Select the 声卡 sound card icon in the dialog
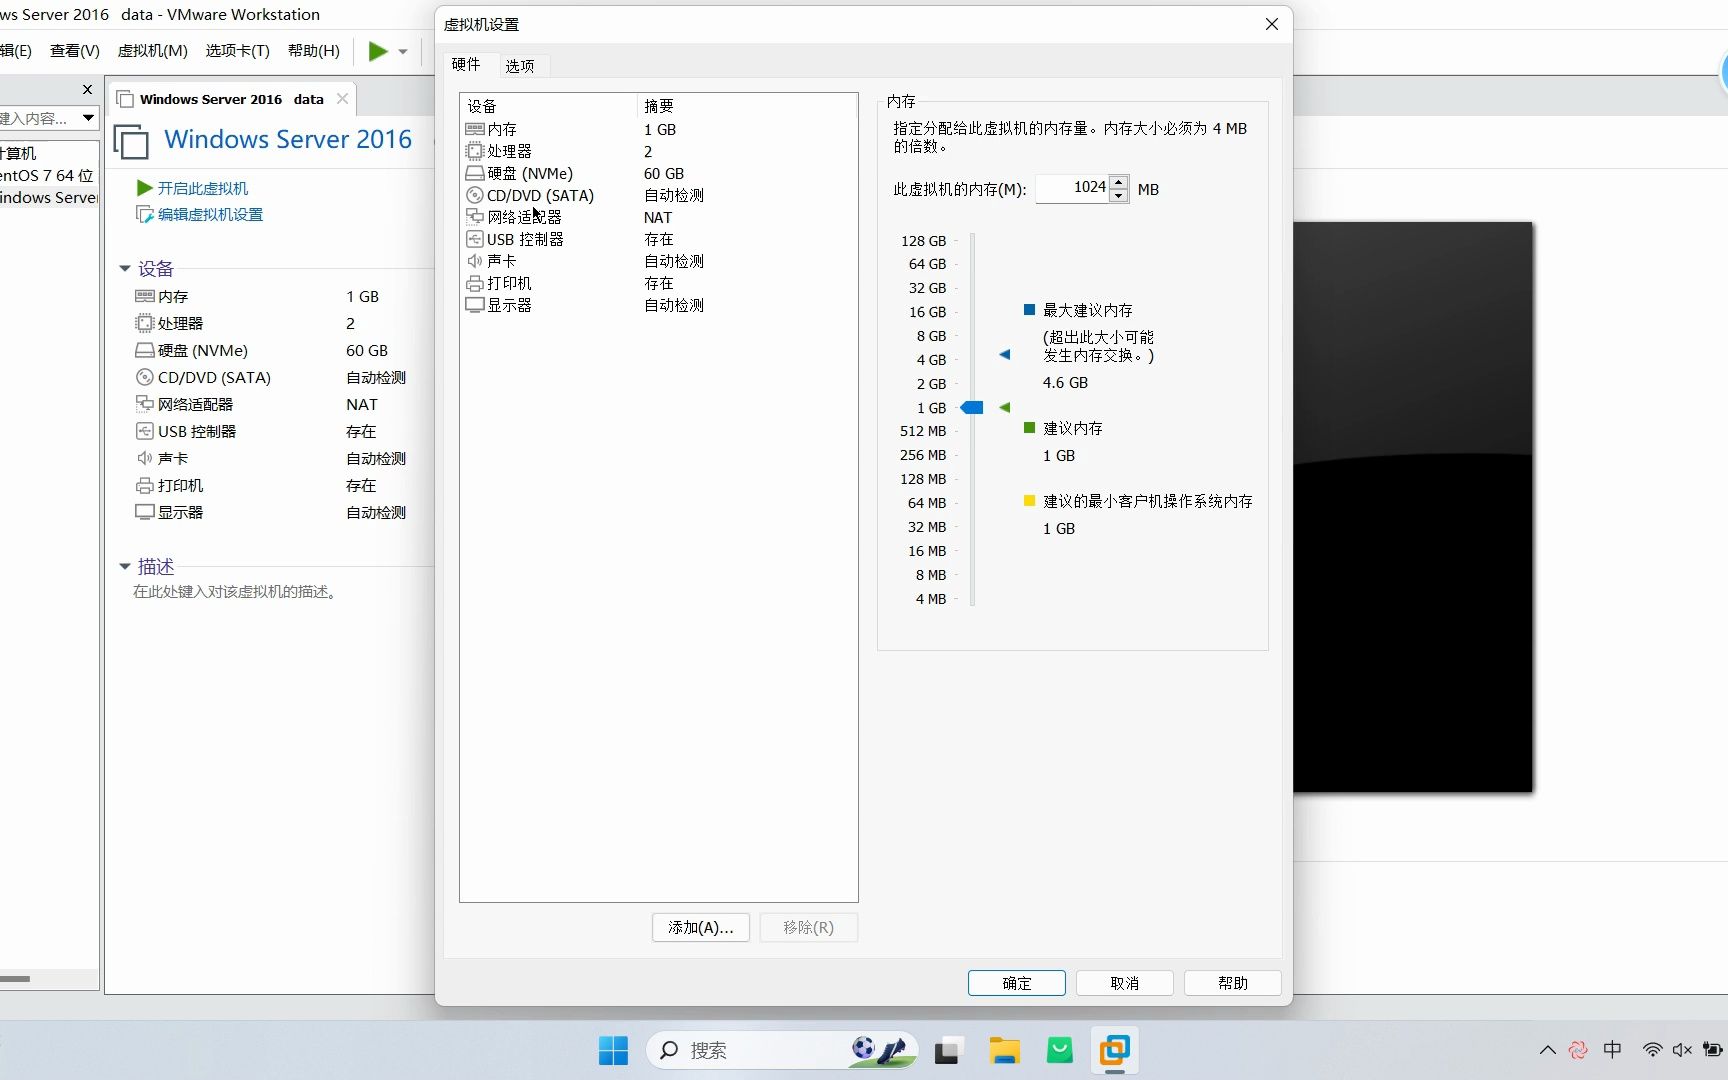This screenshot has width=1728, height=1080. [475, 261]
